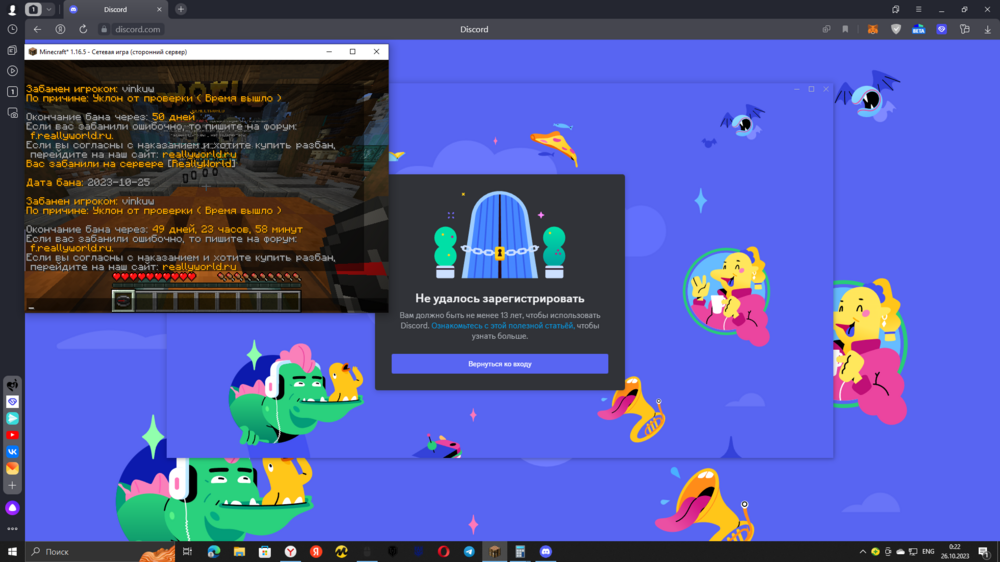1000x562 pixels.
Task: Open the "Ознакомьтесь с этой полезной статьёй" link
Action: (x=503, y=325)
